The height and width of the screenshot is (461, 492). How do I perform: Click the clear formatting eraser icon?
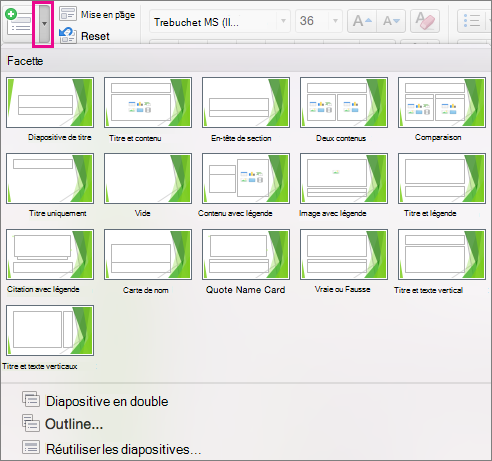click(425, 21)
